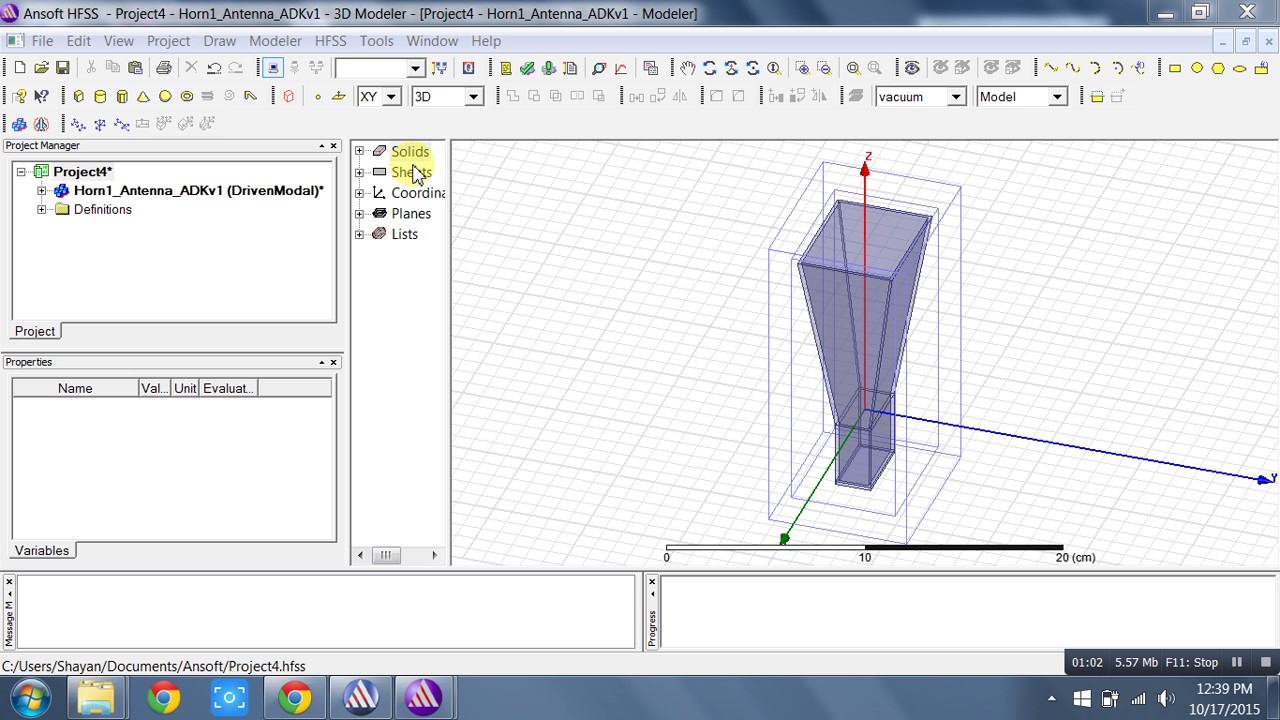Image resolution: width=1280 pixels, height=720 pixels.
Task: Select the Draw Regular Polygon tool
Action: point(1218,68)
